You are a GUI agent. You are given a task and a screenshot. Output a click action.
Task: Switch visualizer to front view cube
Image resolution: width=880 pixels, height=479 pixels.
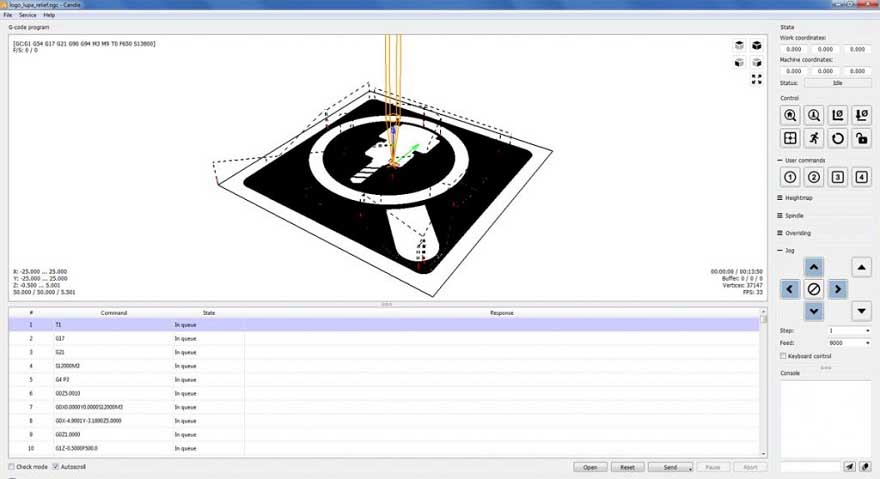pos(739,62)
